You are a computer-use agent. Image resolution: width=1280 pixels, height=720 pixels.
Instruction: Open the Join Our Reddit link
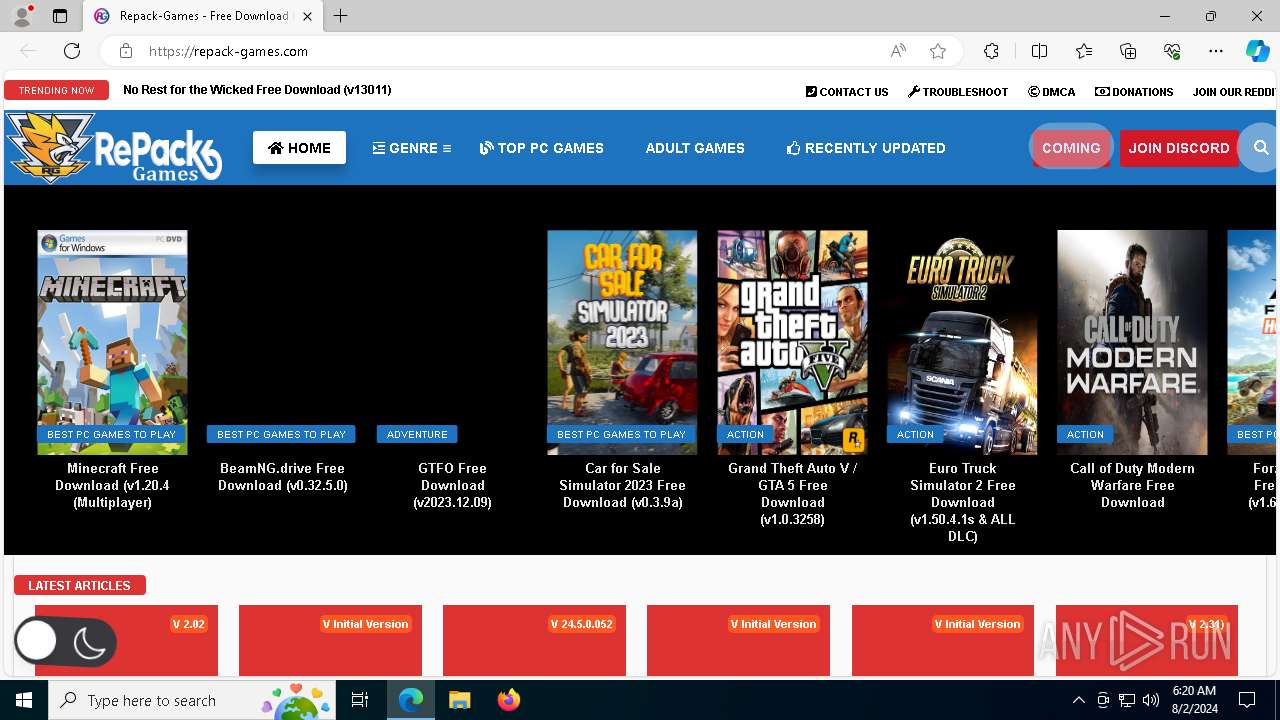[x=1235, y=91]
